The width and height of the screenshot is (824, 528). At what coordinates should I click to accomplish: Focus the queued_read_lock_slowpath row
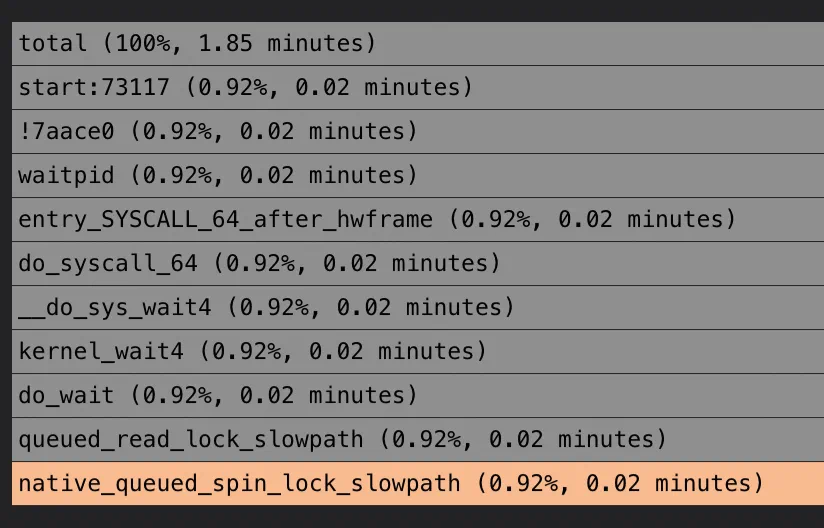click(412, 439)
